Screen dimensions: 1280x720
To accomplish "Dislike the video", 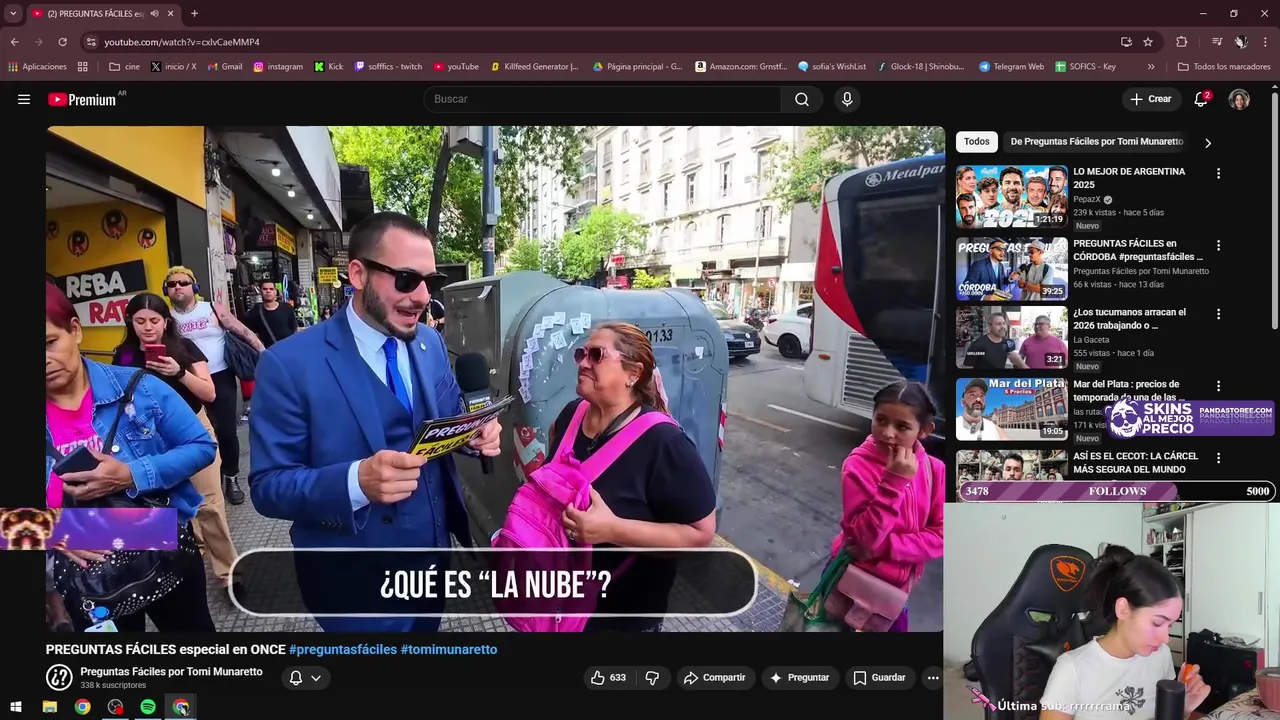I will pos(652,678).
